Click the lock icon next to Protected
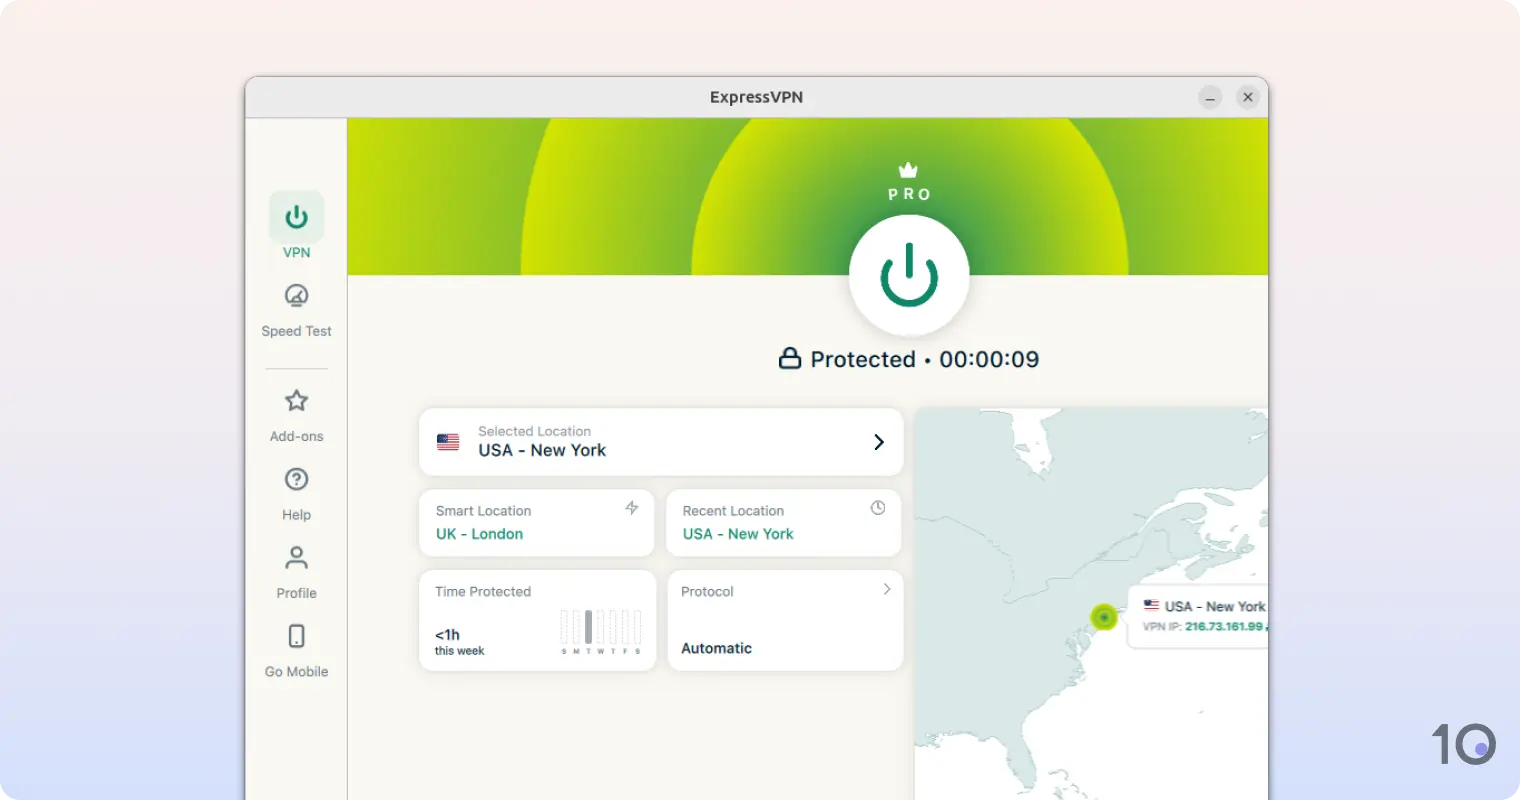1520x800 pixels. [791, 358]
